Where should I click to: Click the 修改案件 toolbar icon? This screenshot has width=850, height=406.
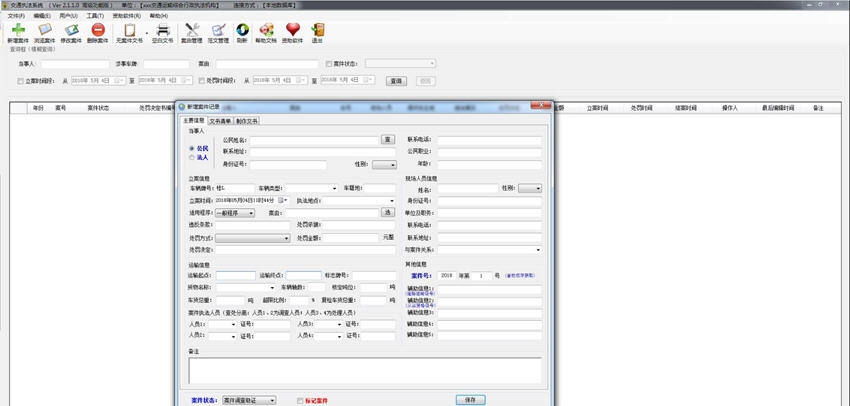70,32
